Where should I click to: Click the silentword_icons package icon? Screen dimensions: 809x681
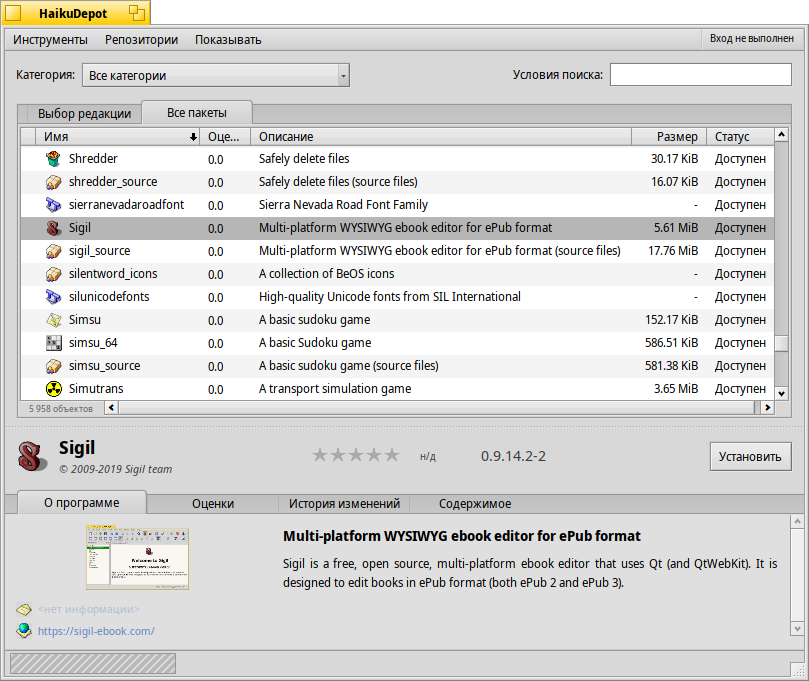[x=53, y=274]
